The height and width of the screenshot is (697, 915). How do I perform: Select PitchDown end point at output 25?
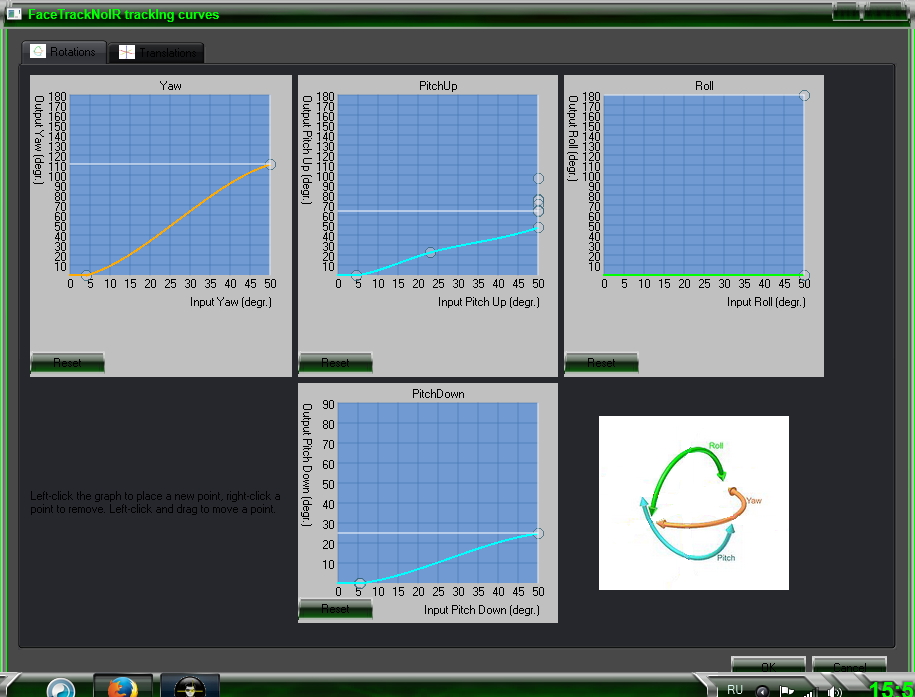pyautogui.click(x=539, y=534)
